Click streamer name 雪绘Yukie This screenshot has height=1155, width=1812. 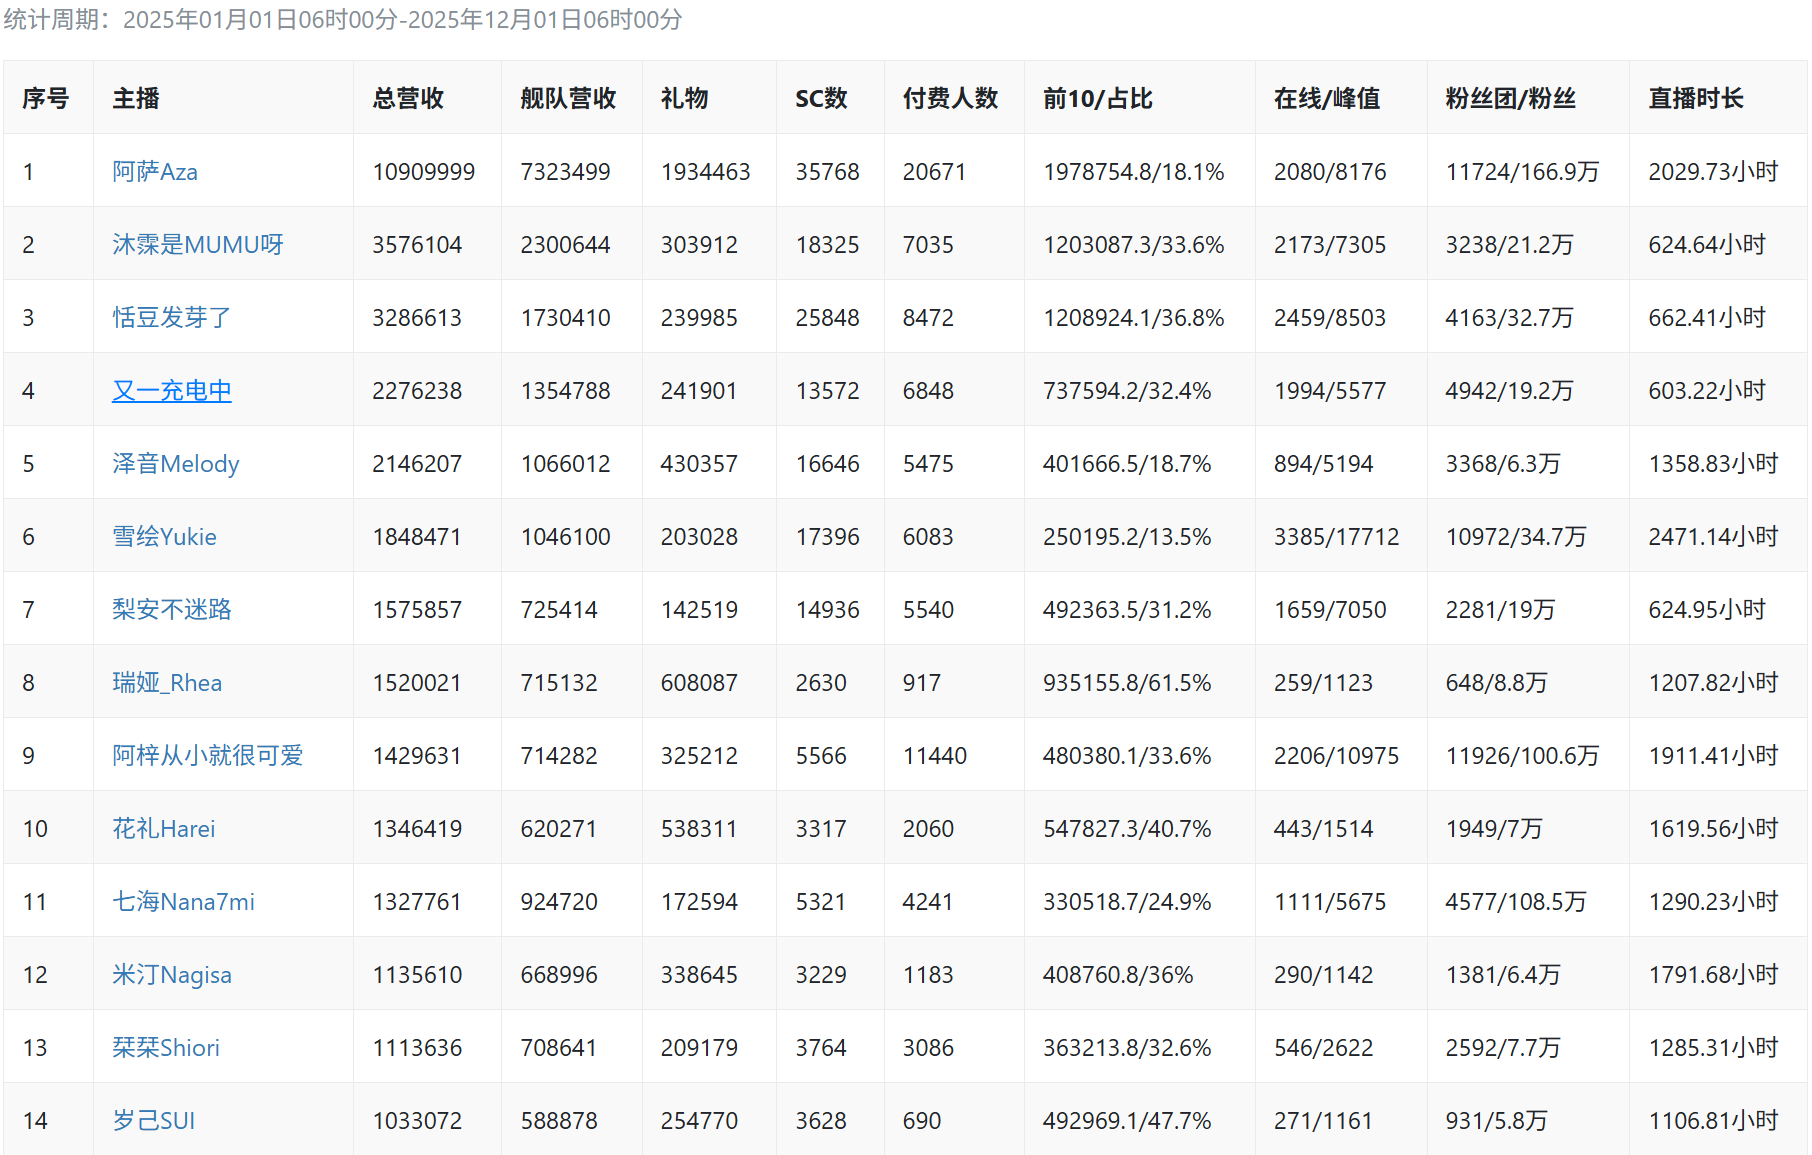coord(164,537)
